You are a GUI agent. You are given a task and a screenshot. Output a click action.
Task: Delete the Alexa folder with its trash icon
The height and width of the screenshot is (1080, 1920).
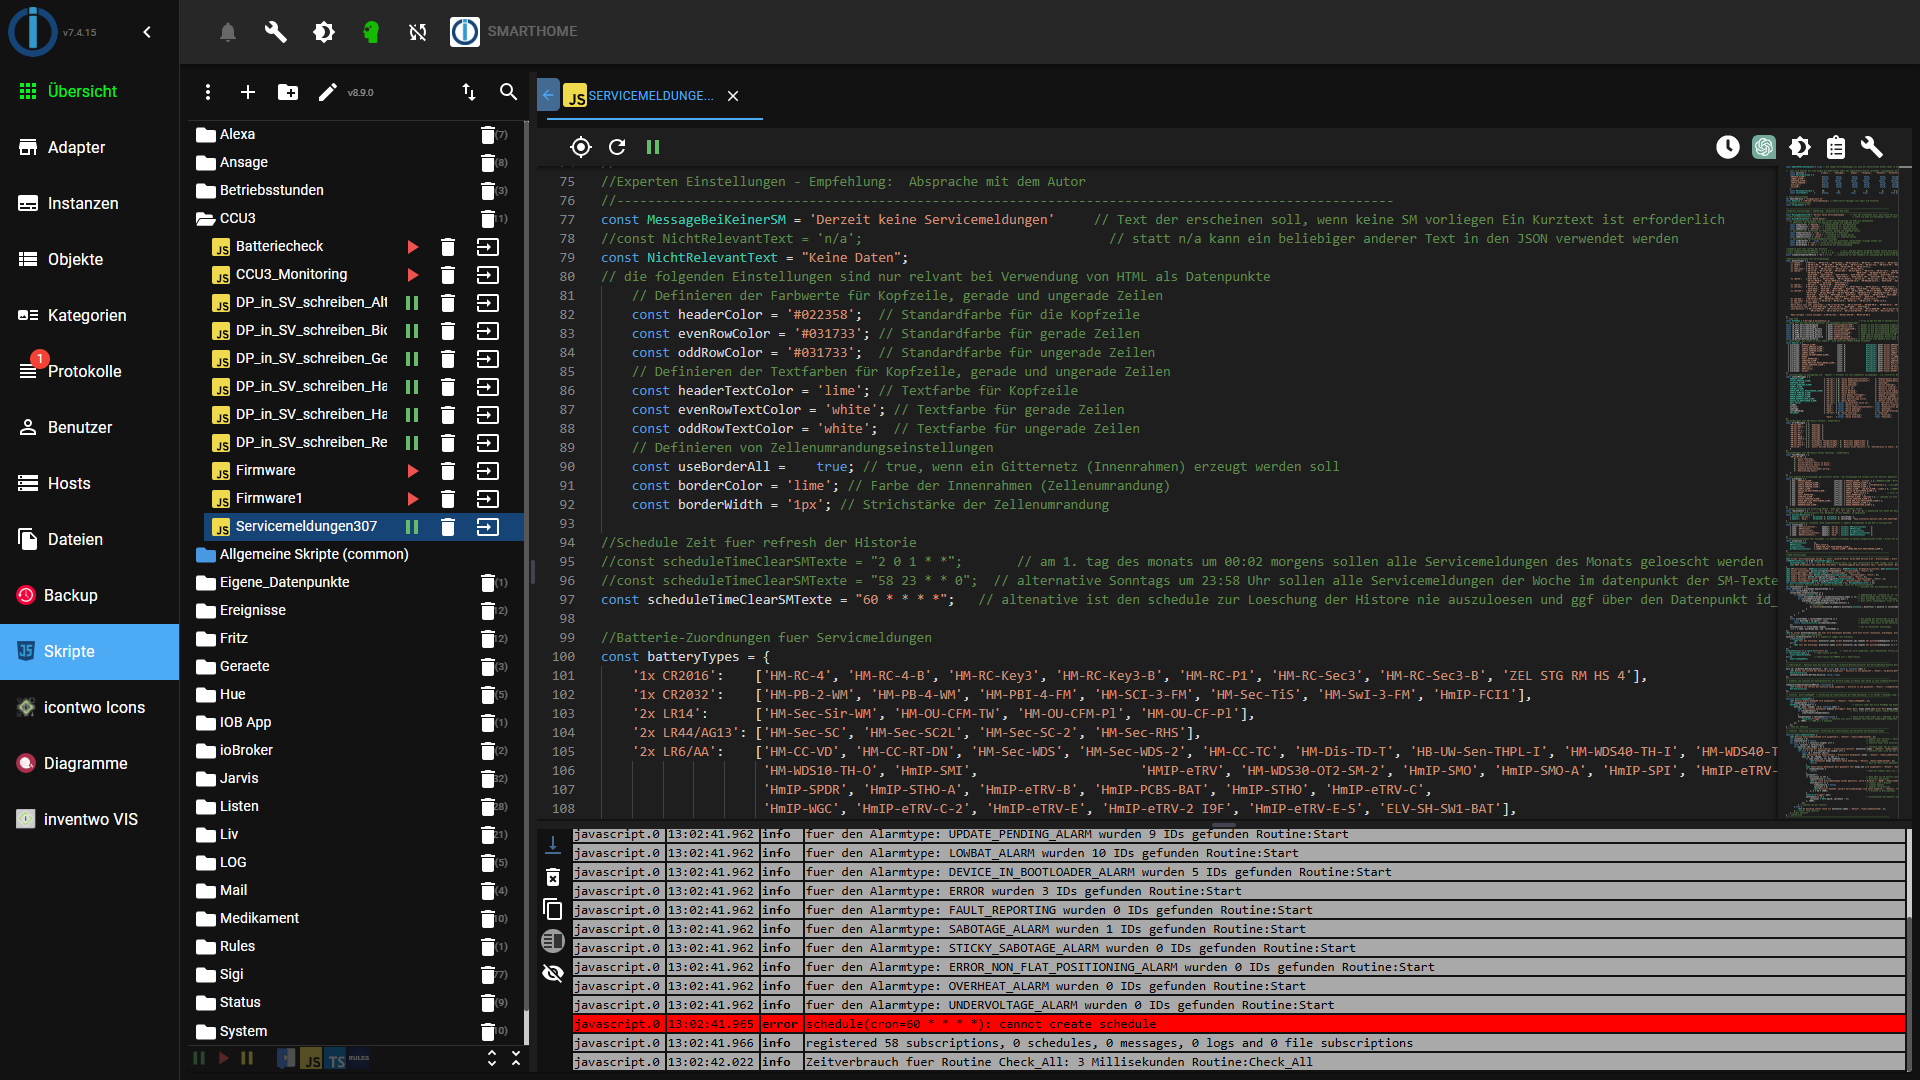click(488, 134)
